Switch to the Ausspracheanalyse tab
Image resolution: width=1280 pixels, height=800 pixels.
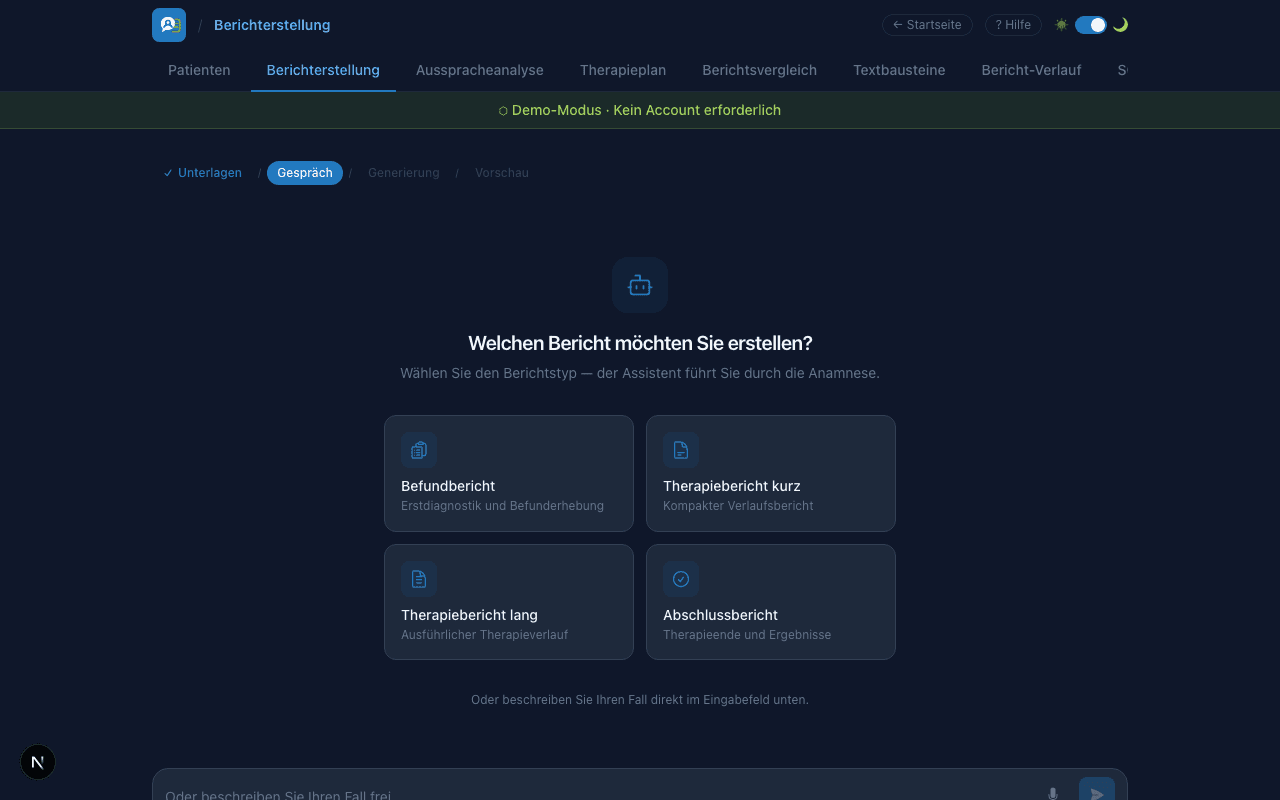(480, 70)
